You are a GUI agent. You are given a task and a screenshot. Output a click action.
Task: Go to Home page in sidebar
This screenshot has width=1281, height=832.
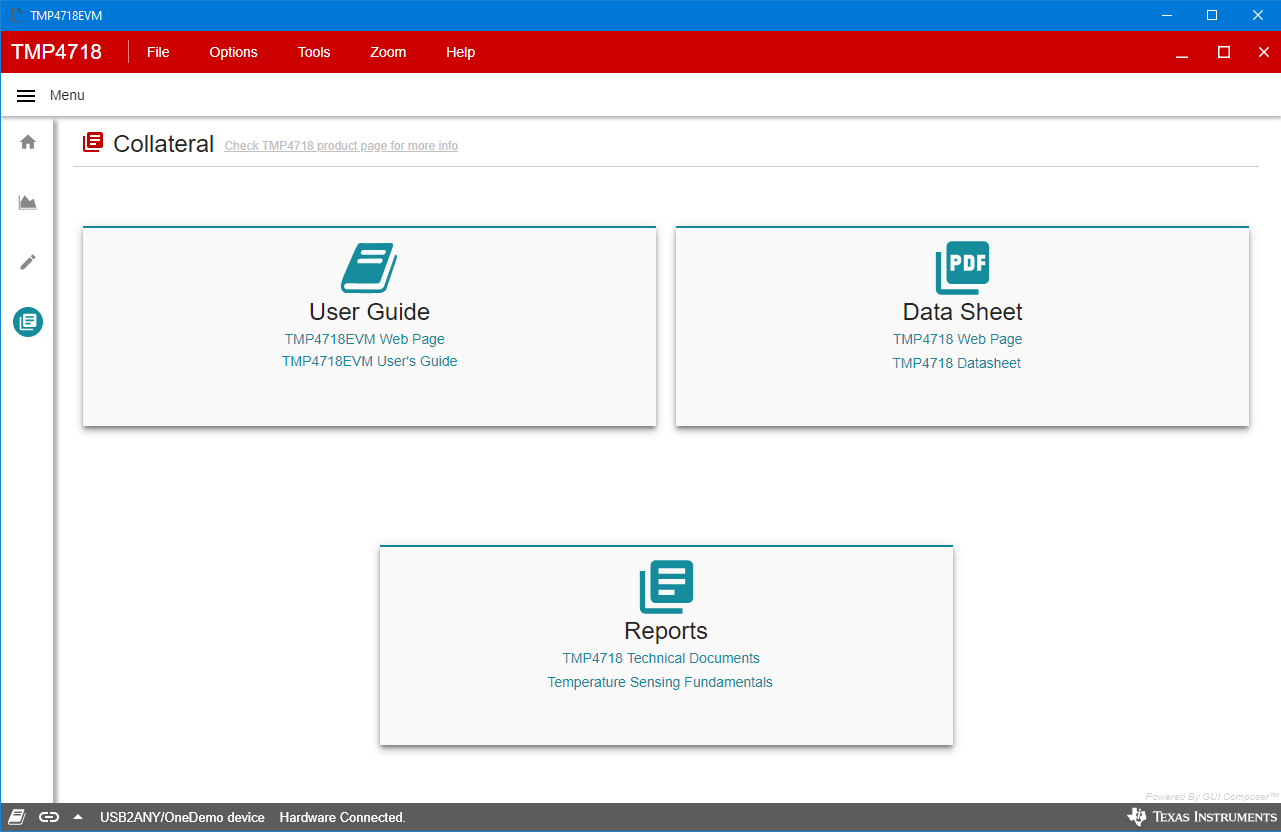(28, 142)
